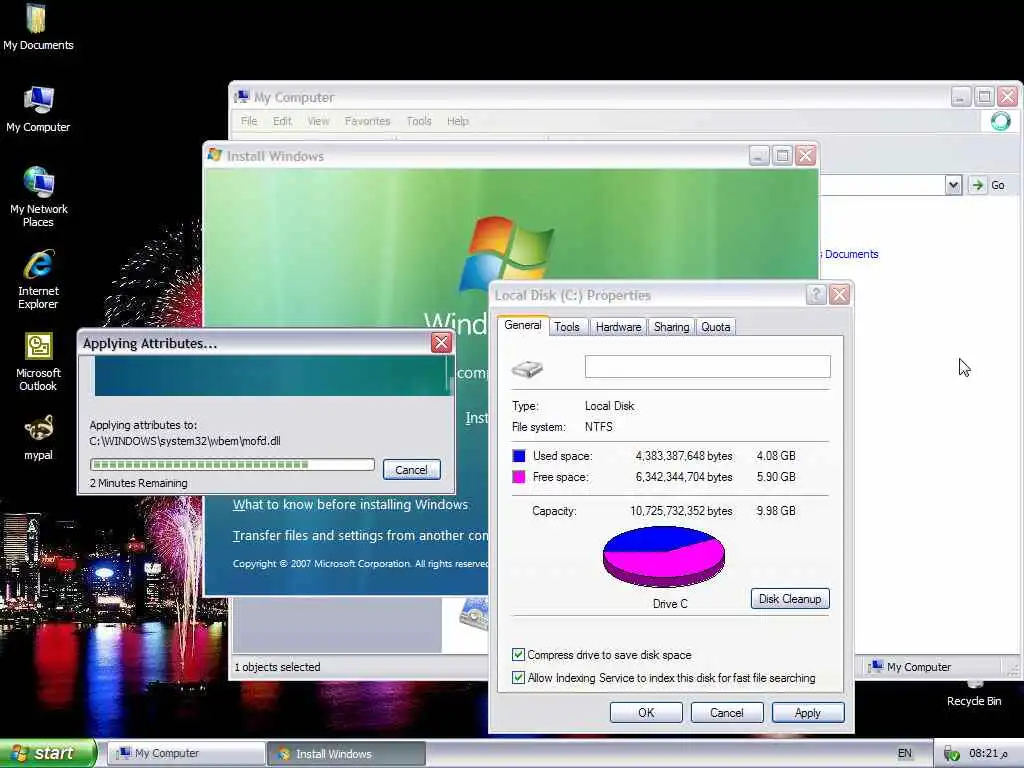Open the View menu in My Computer
The image size is (1024, 768).
coord(318,121)
